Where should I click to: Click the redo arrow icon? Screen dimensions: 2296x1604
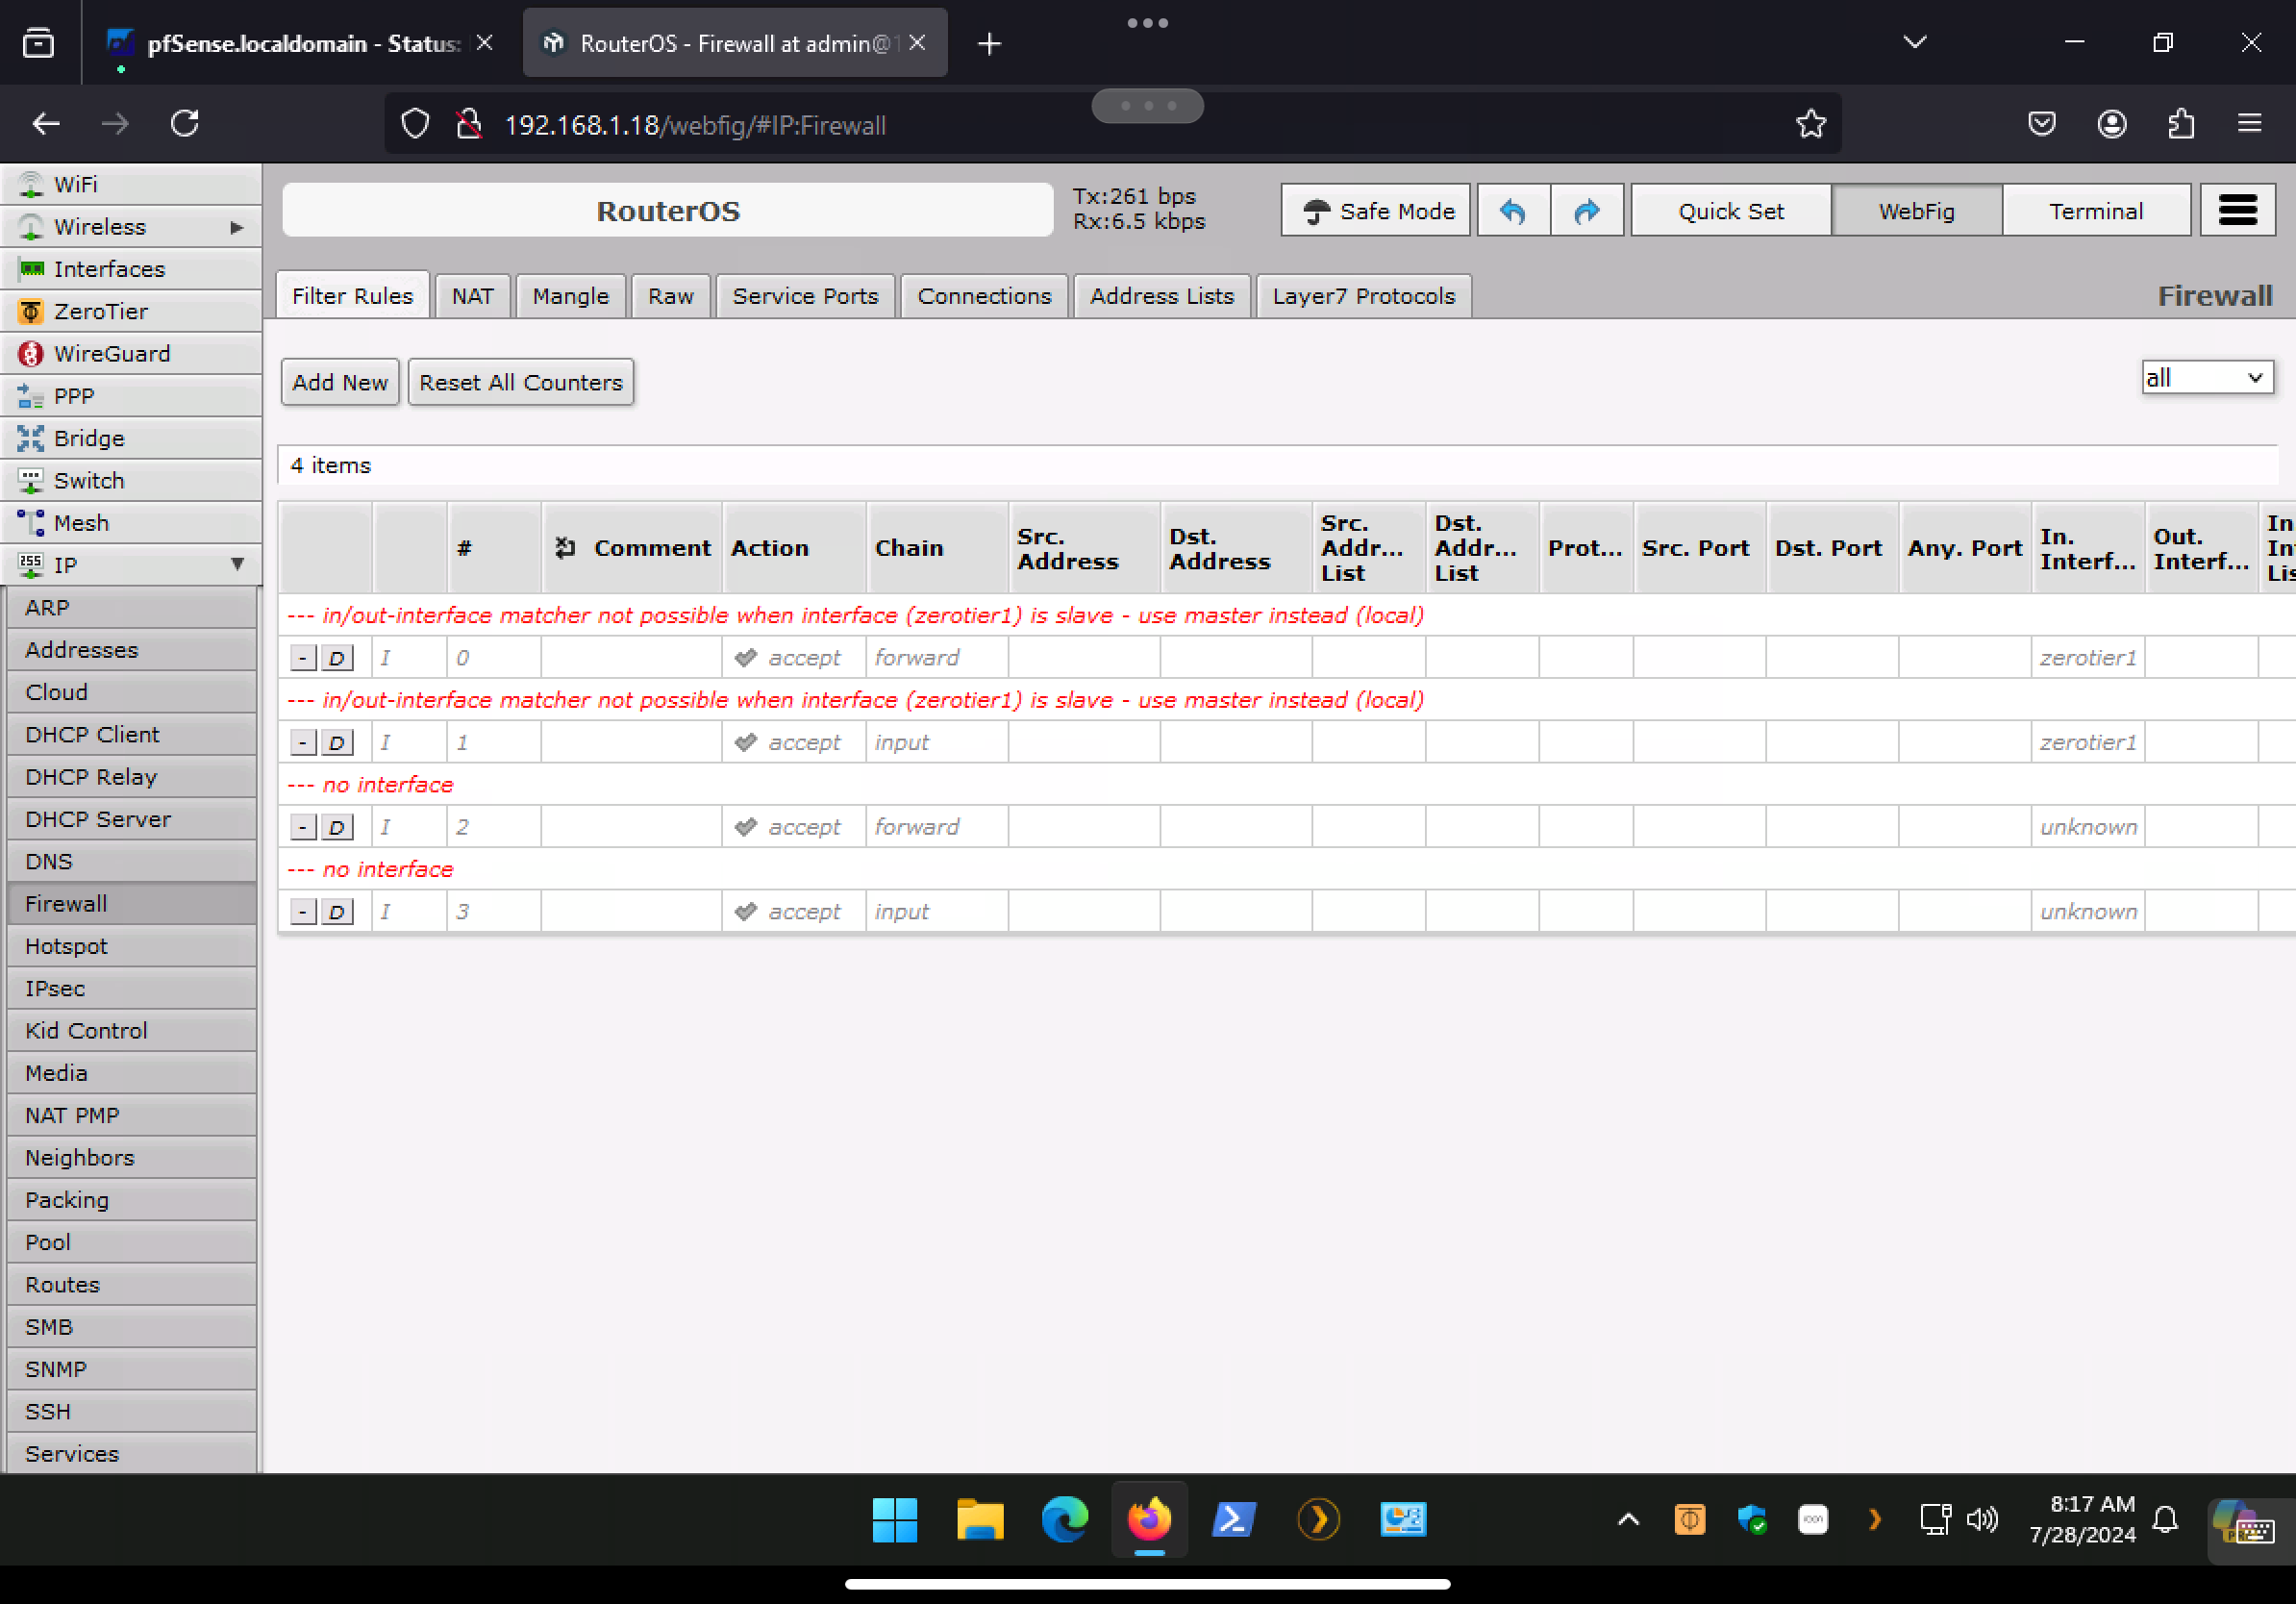tap(1586, 211)
